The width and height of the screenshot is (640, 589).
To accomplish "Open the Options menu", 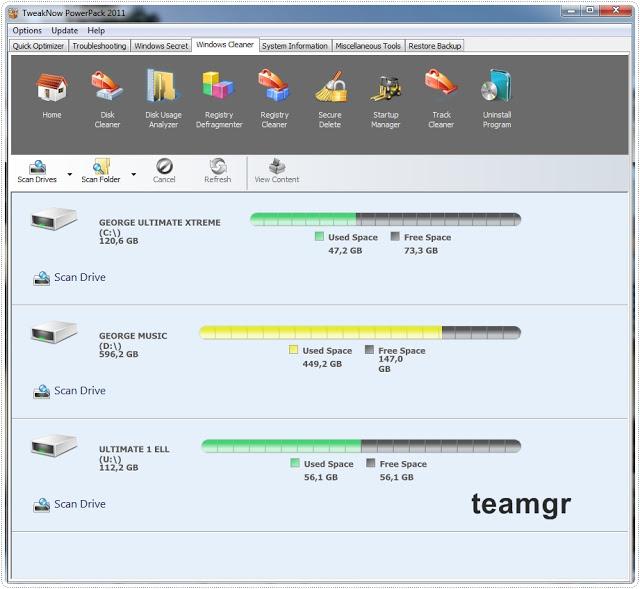I will click(x=27, y=31).
